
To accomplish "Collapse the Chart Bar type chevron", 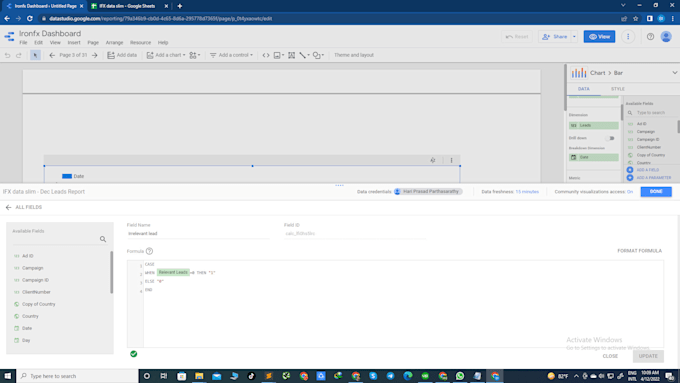I will [674, 73].
